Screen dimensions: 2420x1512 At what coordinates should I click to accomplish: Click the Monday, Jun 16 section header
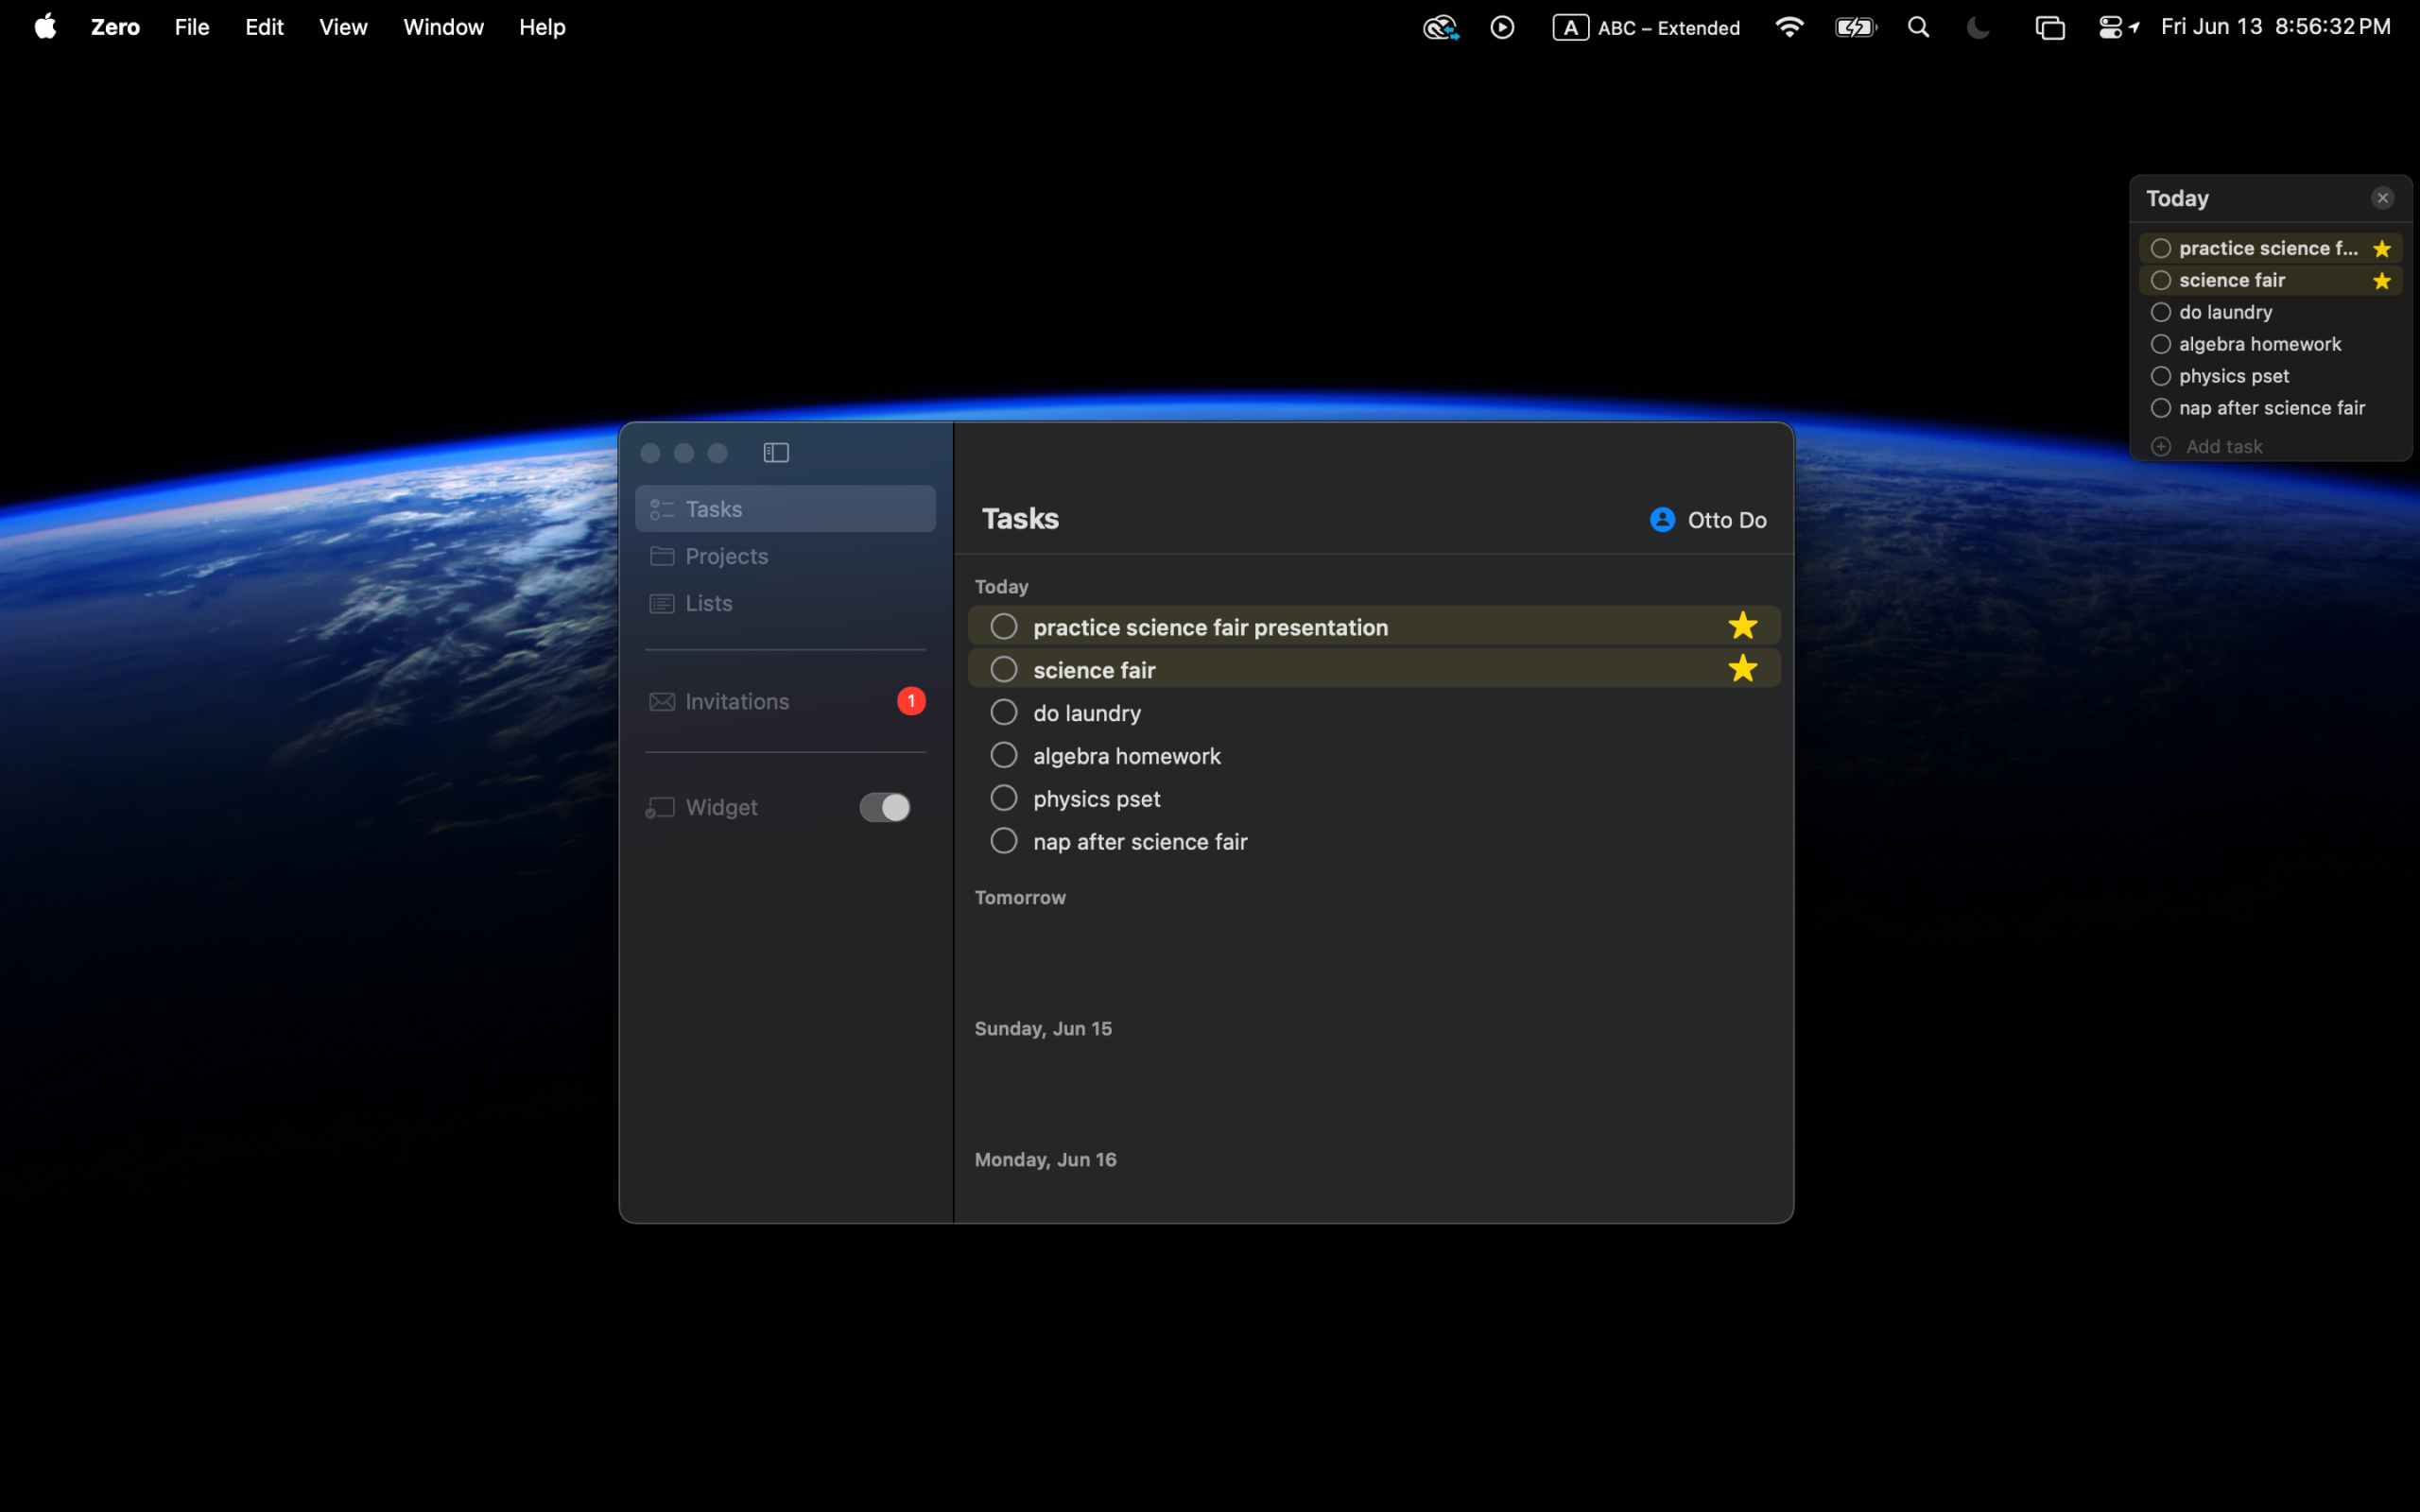(x=1045, y=1160)
